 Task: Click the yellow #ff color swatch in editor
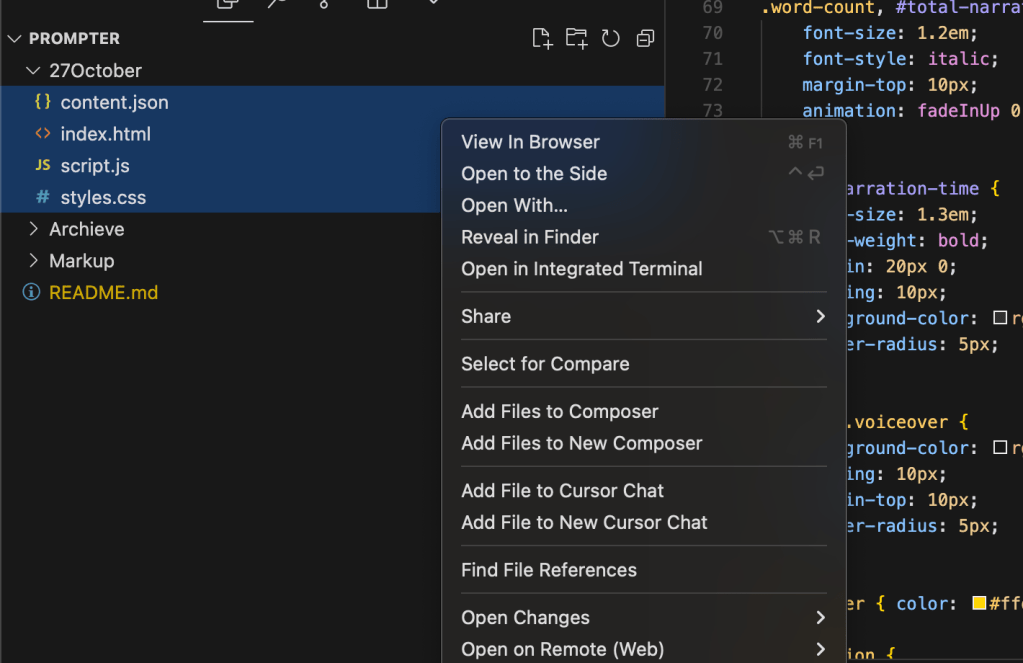[x=979, y=603]
